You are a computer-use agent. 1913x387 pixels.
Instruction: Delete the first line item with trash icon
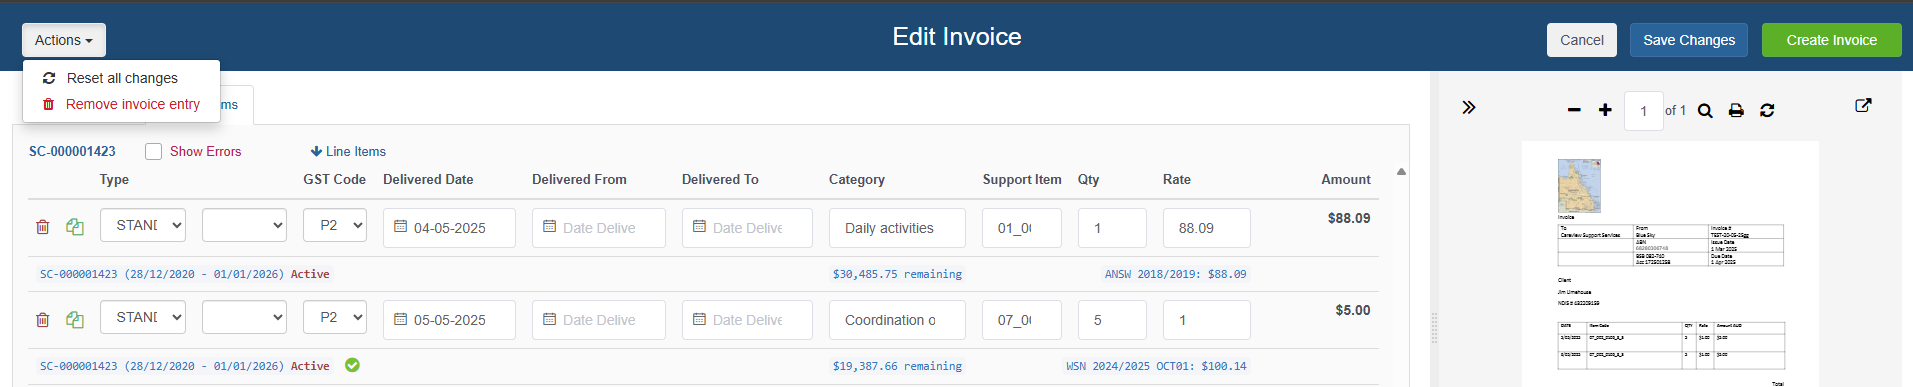pyautogui.click(x=42, y=227)
